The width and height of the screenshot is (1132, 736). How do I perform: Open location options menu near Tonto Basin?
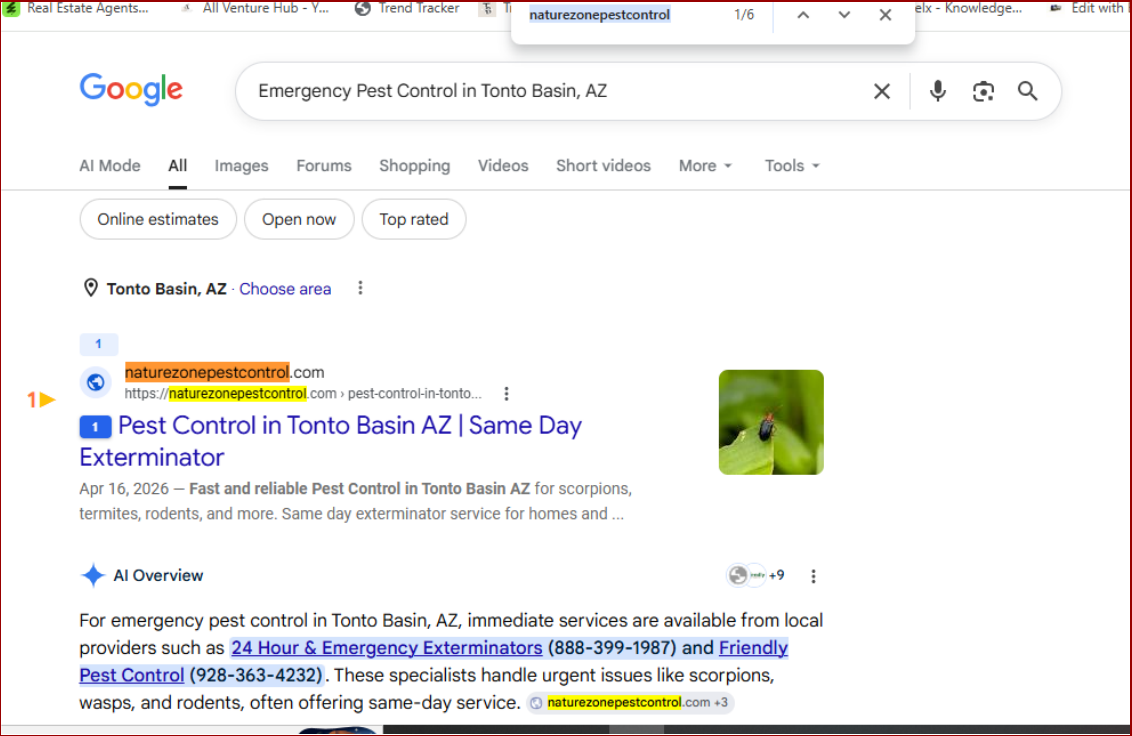pos(360,288)
